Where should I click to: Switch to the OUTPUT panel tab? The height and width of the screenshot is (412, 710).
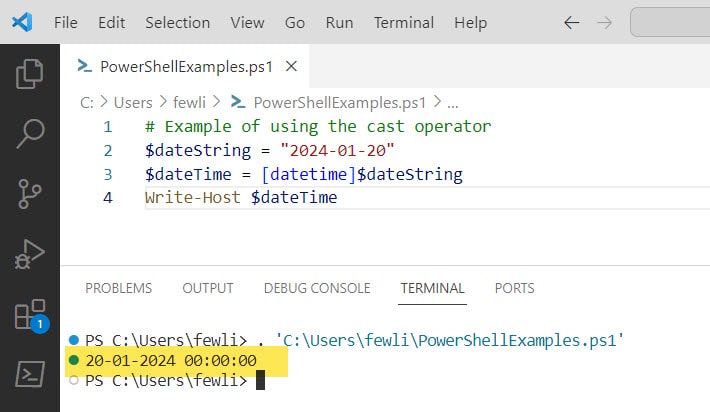[x=208, y=288]
